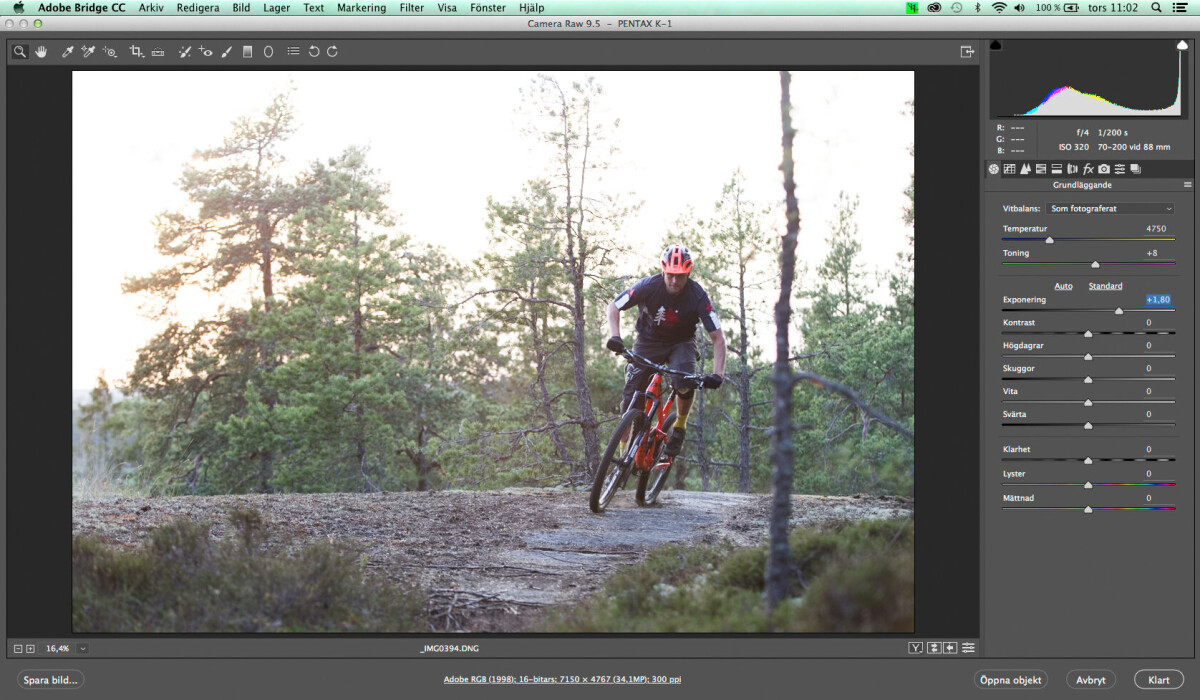Toggle the before/after view Y button
Screen dimensions: 1200x700
(915, 648)
